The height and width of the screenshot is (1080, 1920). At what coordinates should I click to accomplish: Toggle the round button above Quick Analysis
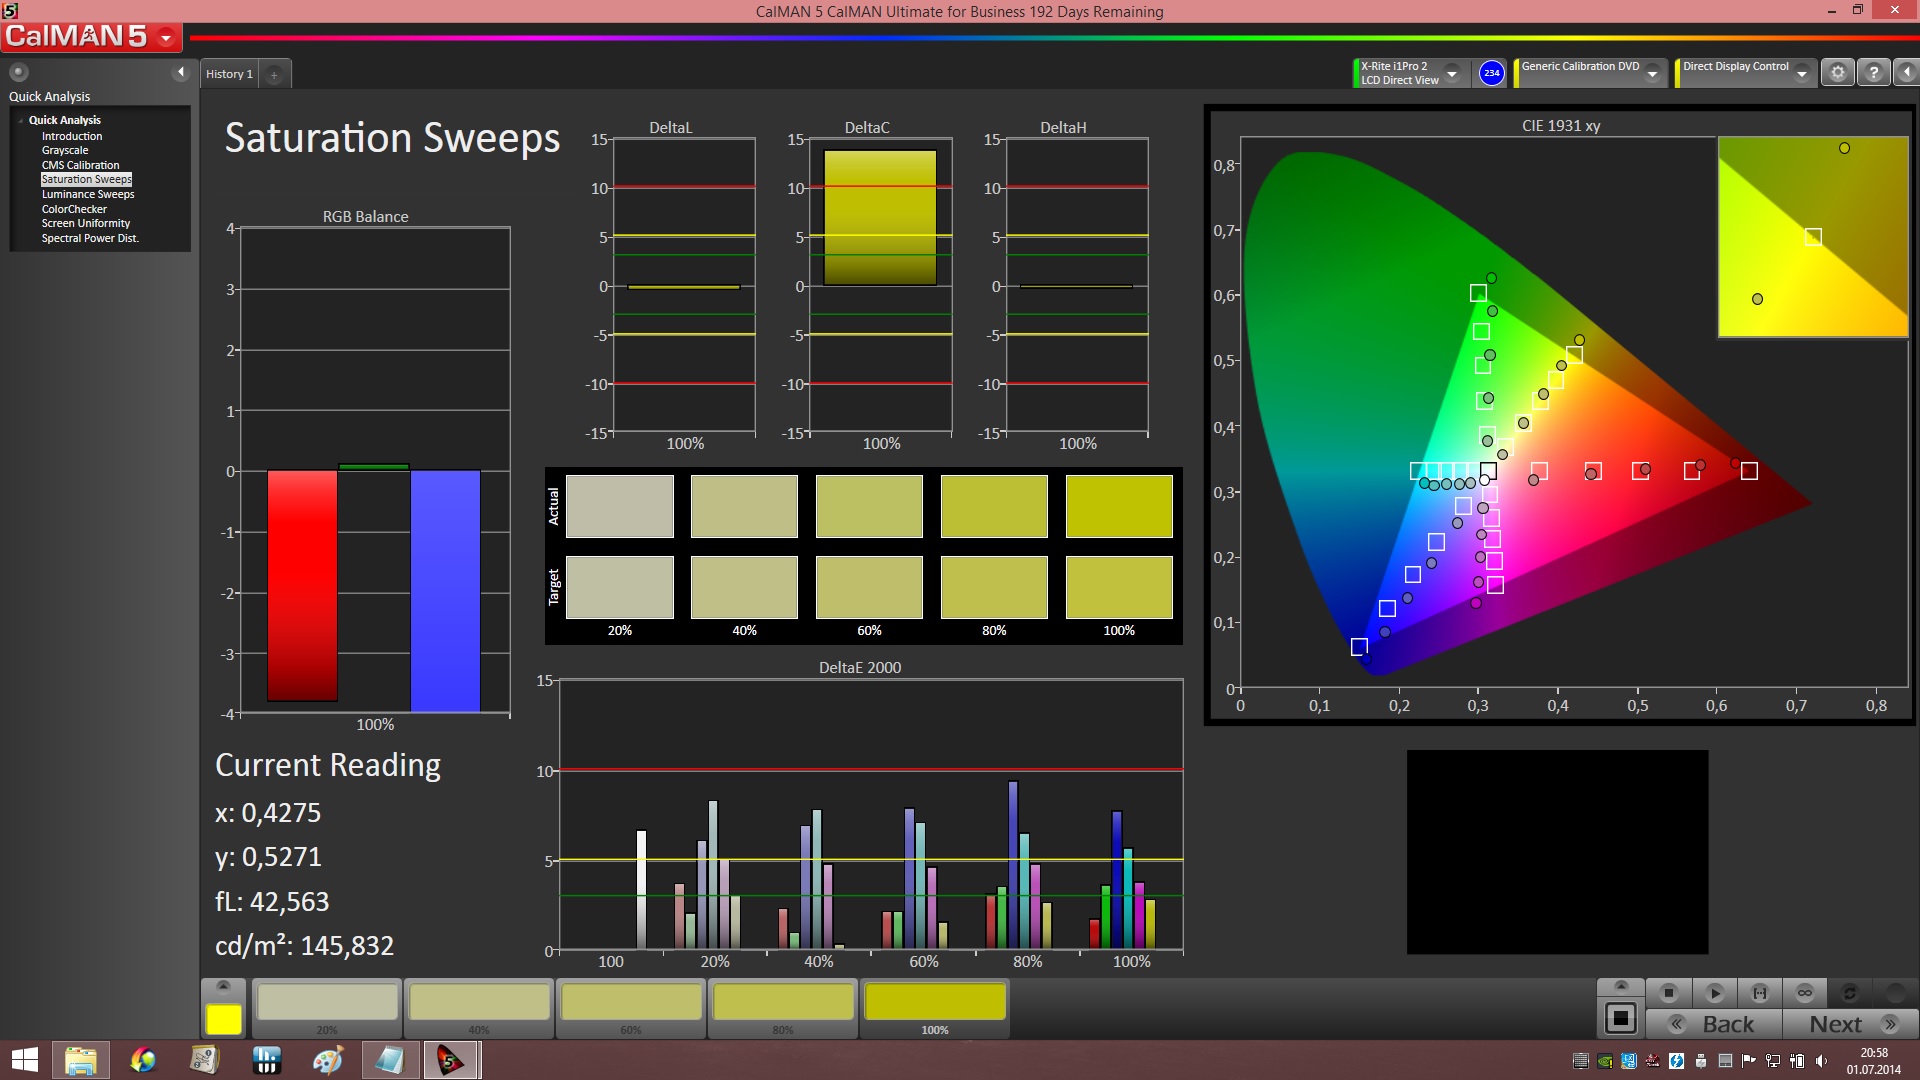18,72
